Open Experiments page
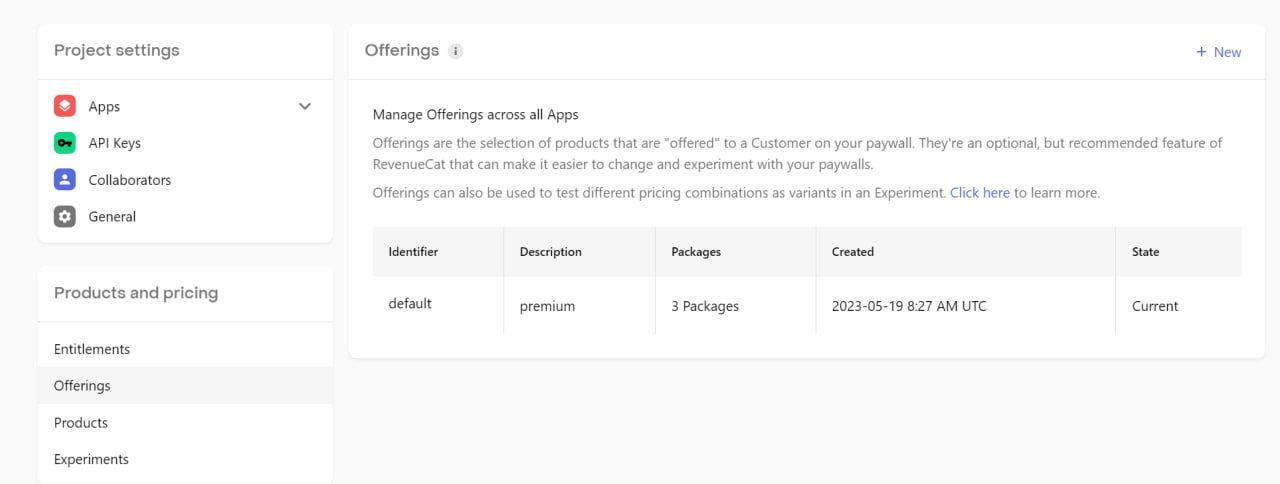 click(185, 459)
